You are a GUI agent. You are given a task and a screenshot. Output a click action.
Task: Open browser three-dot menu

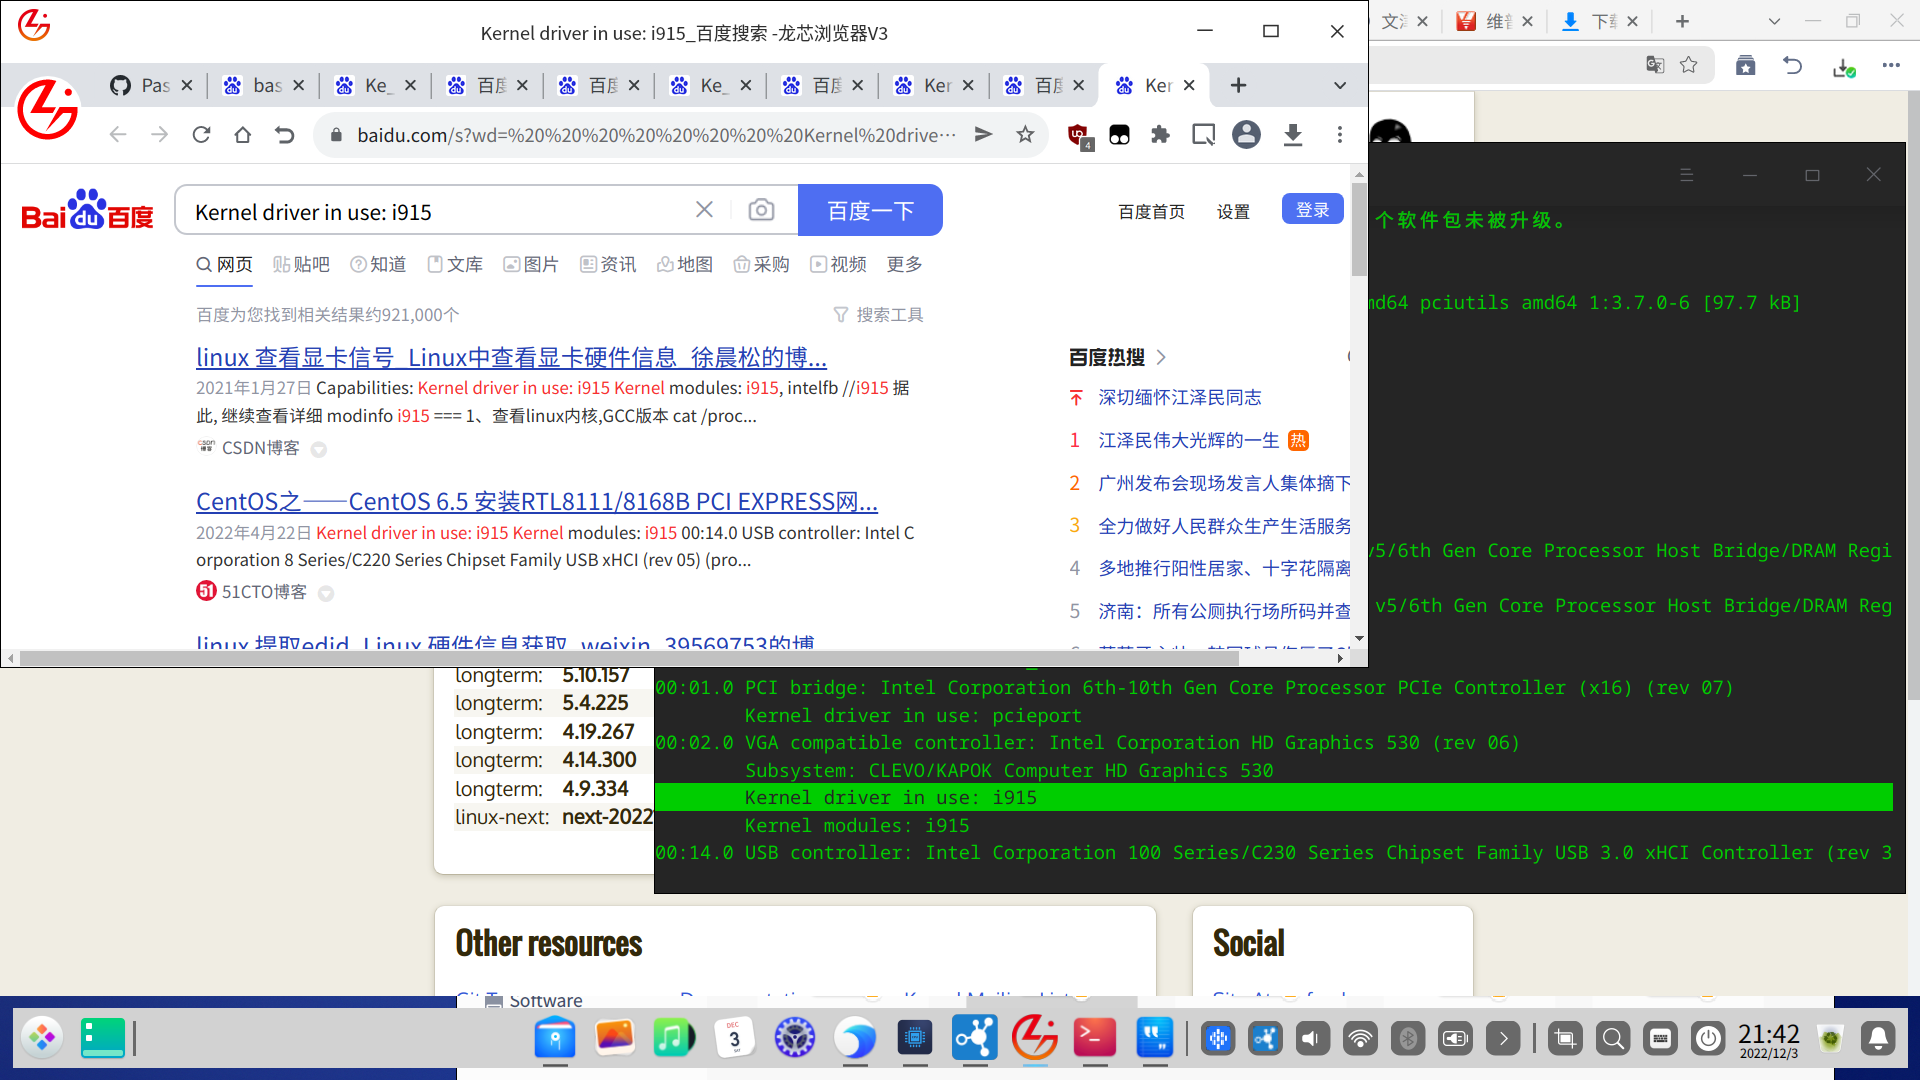coord(1340,134)
